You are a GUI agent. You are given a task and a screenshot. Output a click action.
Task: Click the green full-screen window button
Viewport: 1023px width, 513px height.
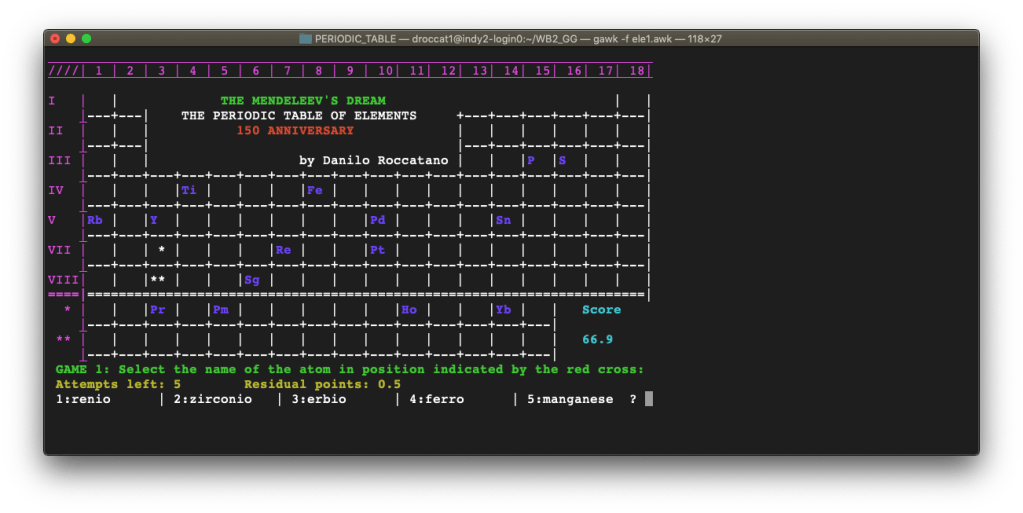coord(87,39)
